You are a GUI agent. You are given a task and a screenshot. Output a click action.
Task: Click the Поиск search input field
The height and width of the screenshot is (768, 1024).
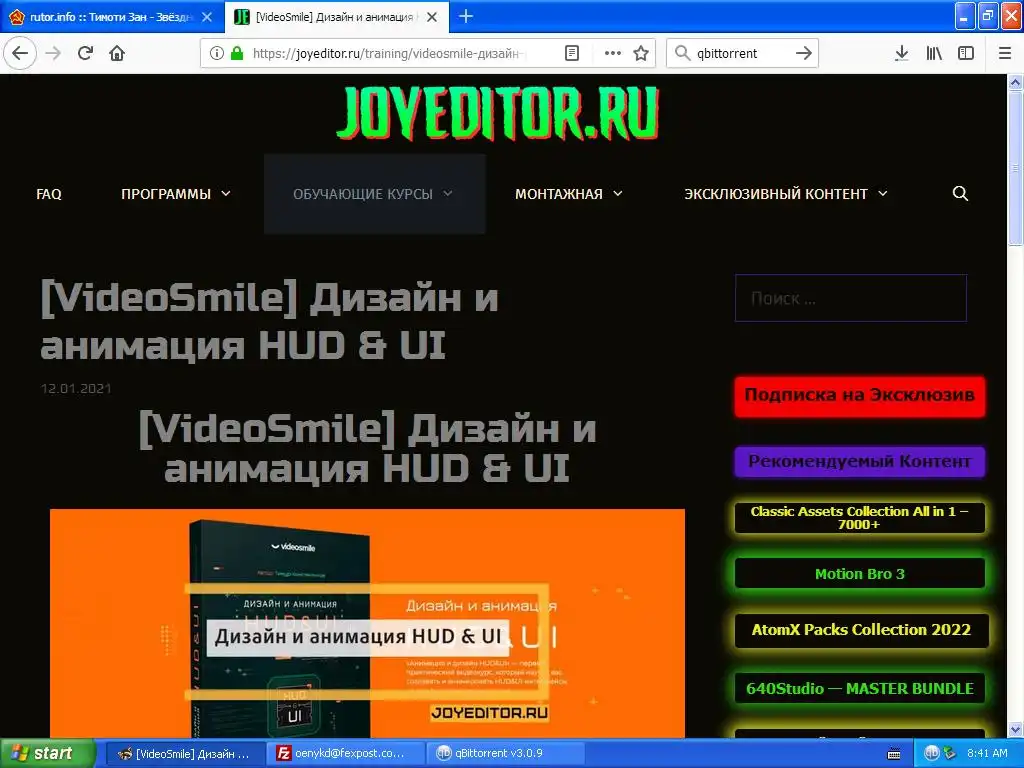click(851, 298)
